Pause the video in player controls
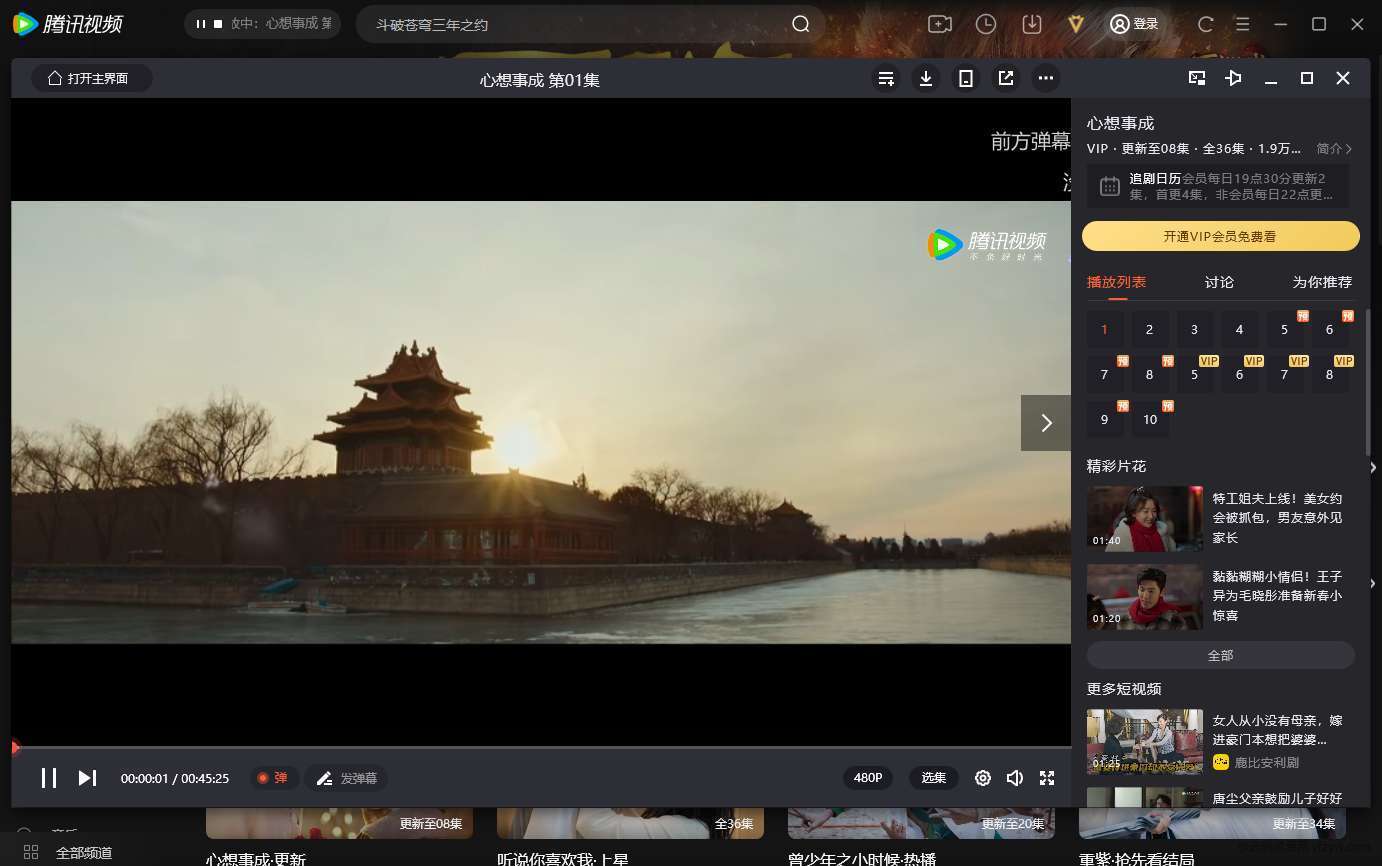The width and height of the screenshot is (1382, 866). (48, 778)
